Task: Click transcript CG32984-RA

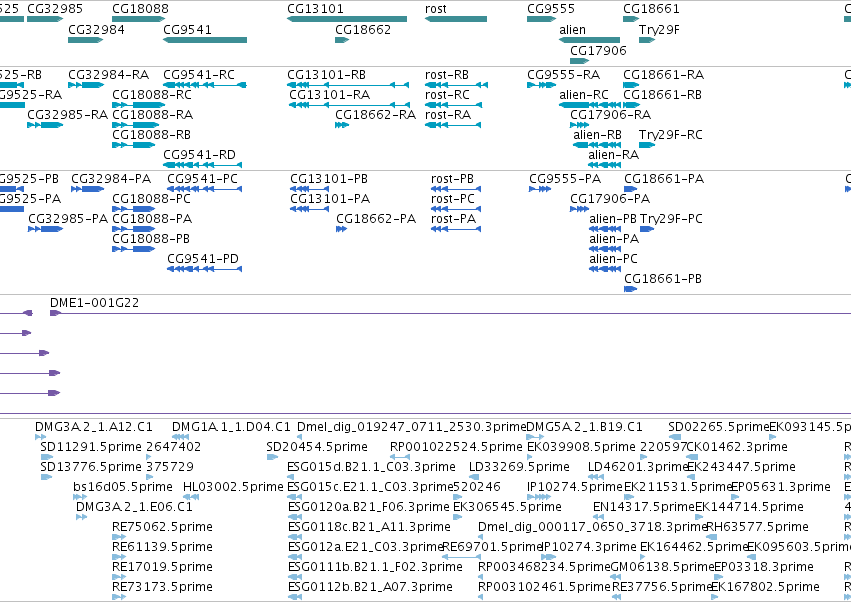Action: [x=109, y=75]
